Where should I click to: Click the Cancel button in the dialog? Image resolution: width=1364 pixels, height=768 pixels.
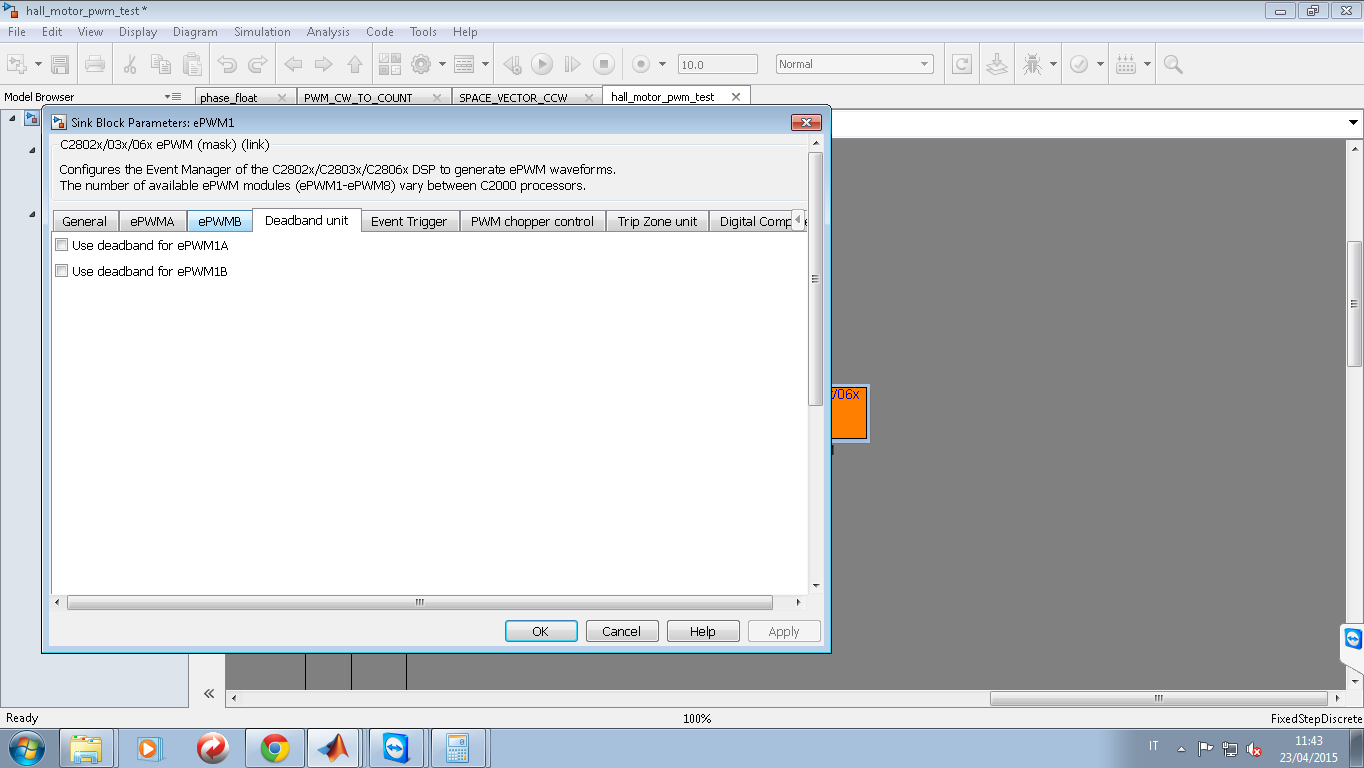click(x=621, y=631)
